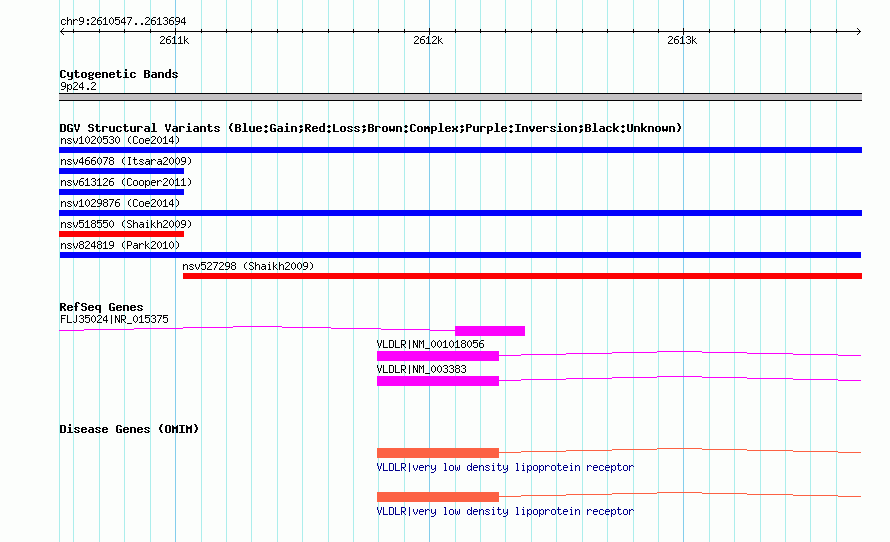Open the upper VLDLR lipoprotein receptor link

[x=505, y=467]
